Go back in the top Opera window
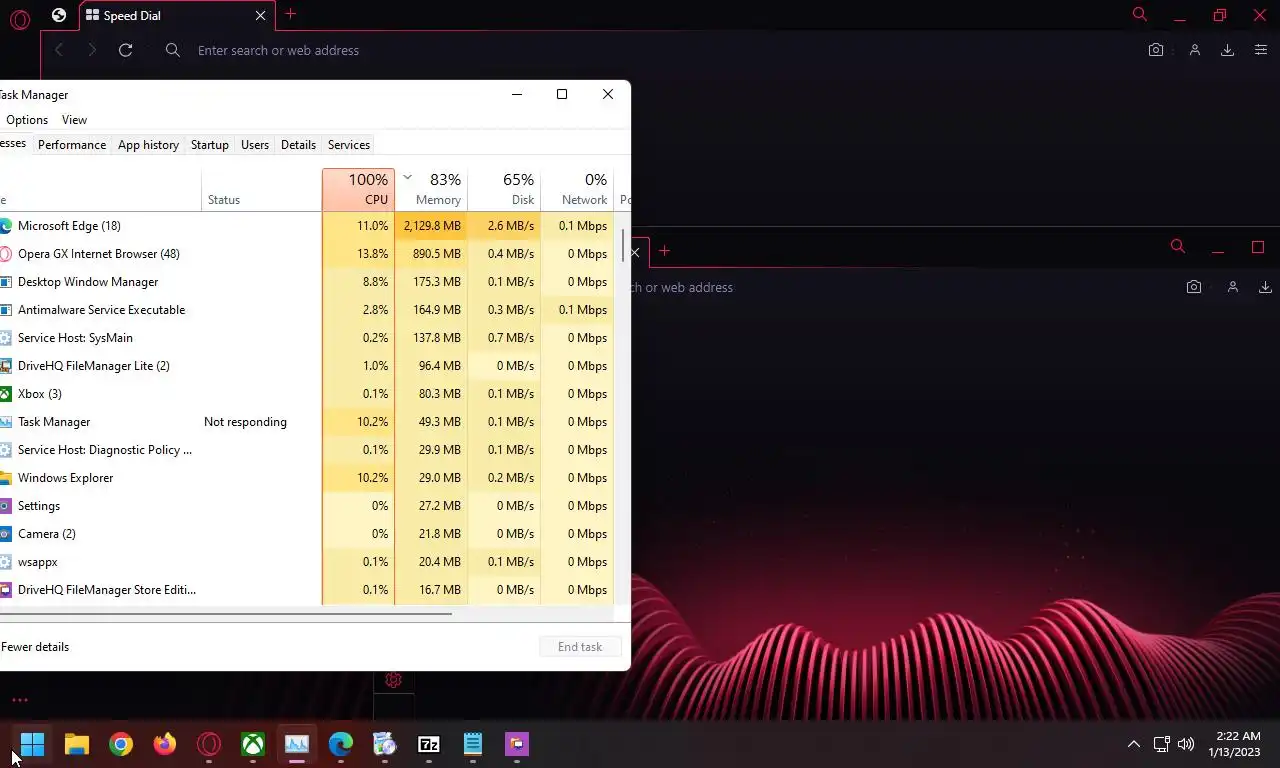The image size is (1280, 768). click(59, 50)
